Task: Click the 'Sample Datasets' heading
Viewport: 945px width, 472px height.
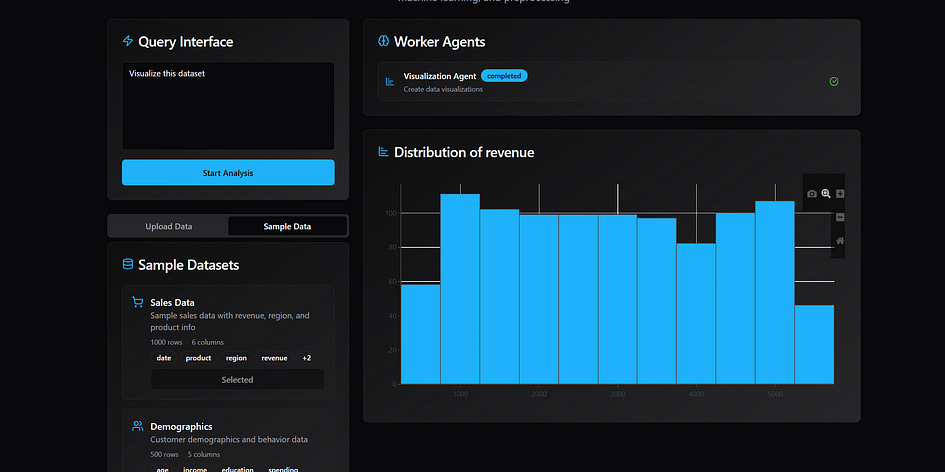Action: (189, 265)
